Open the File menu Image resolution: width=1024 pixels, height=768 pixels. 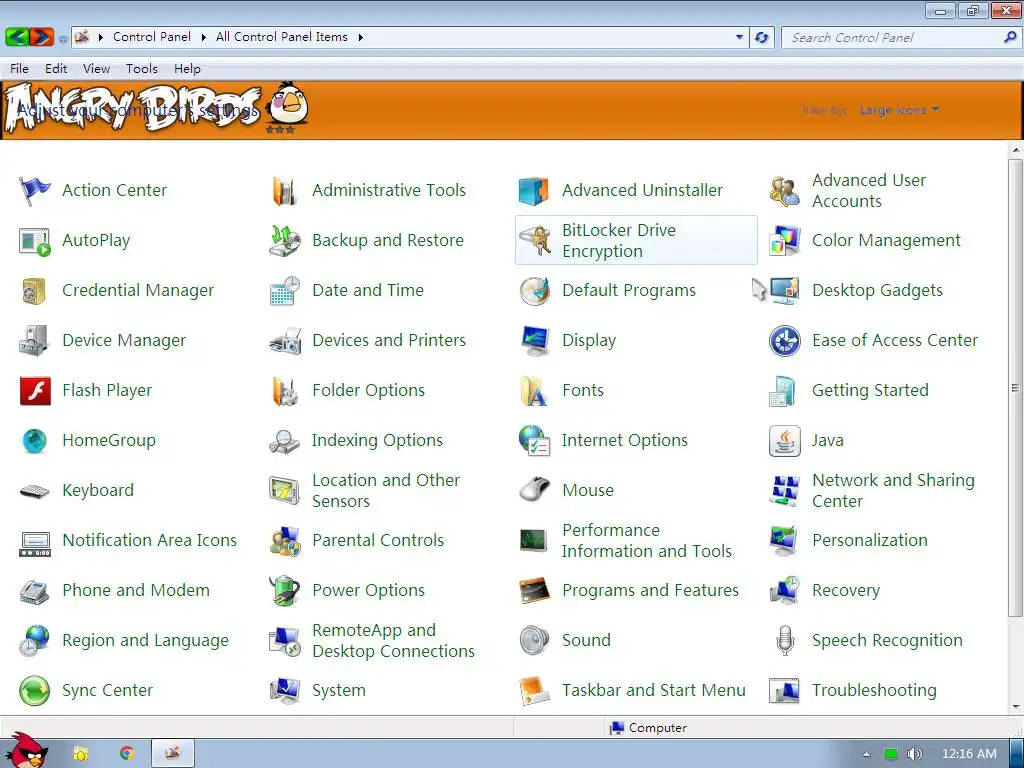(19, 69)
